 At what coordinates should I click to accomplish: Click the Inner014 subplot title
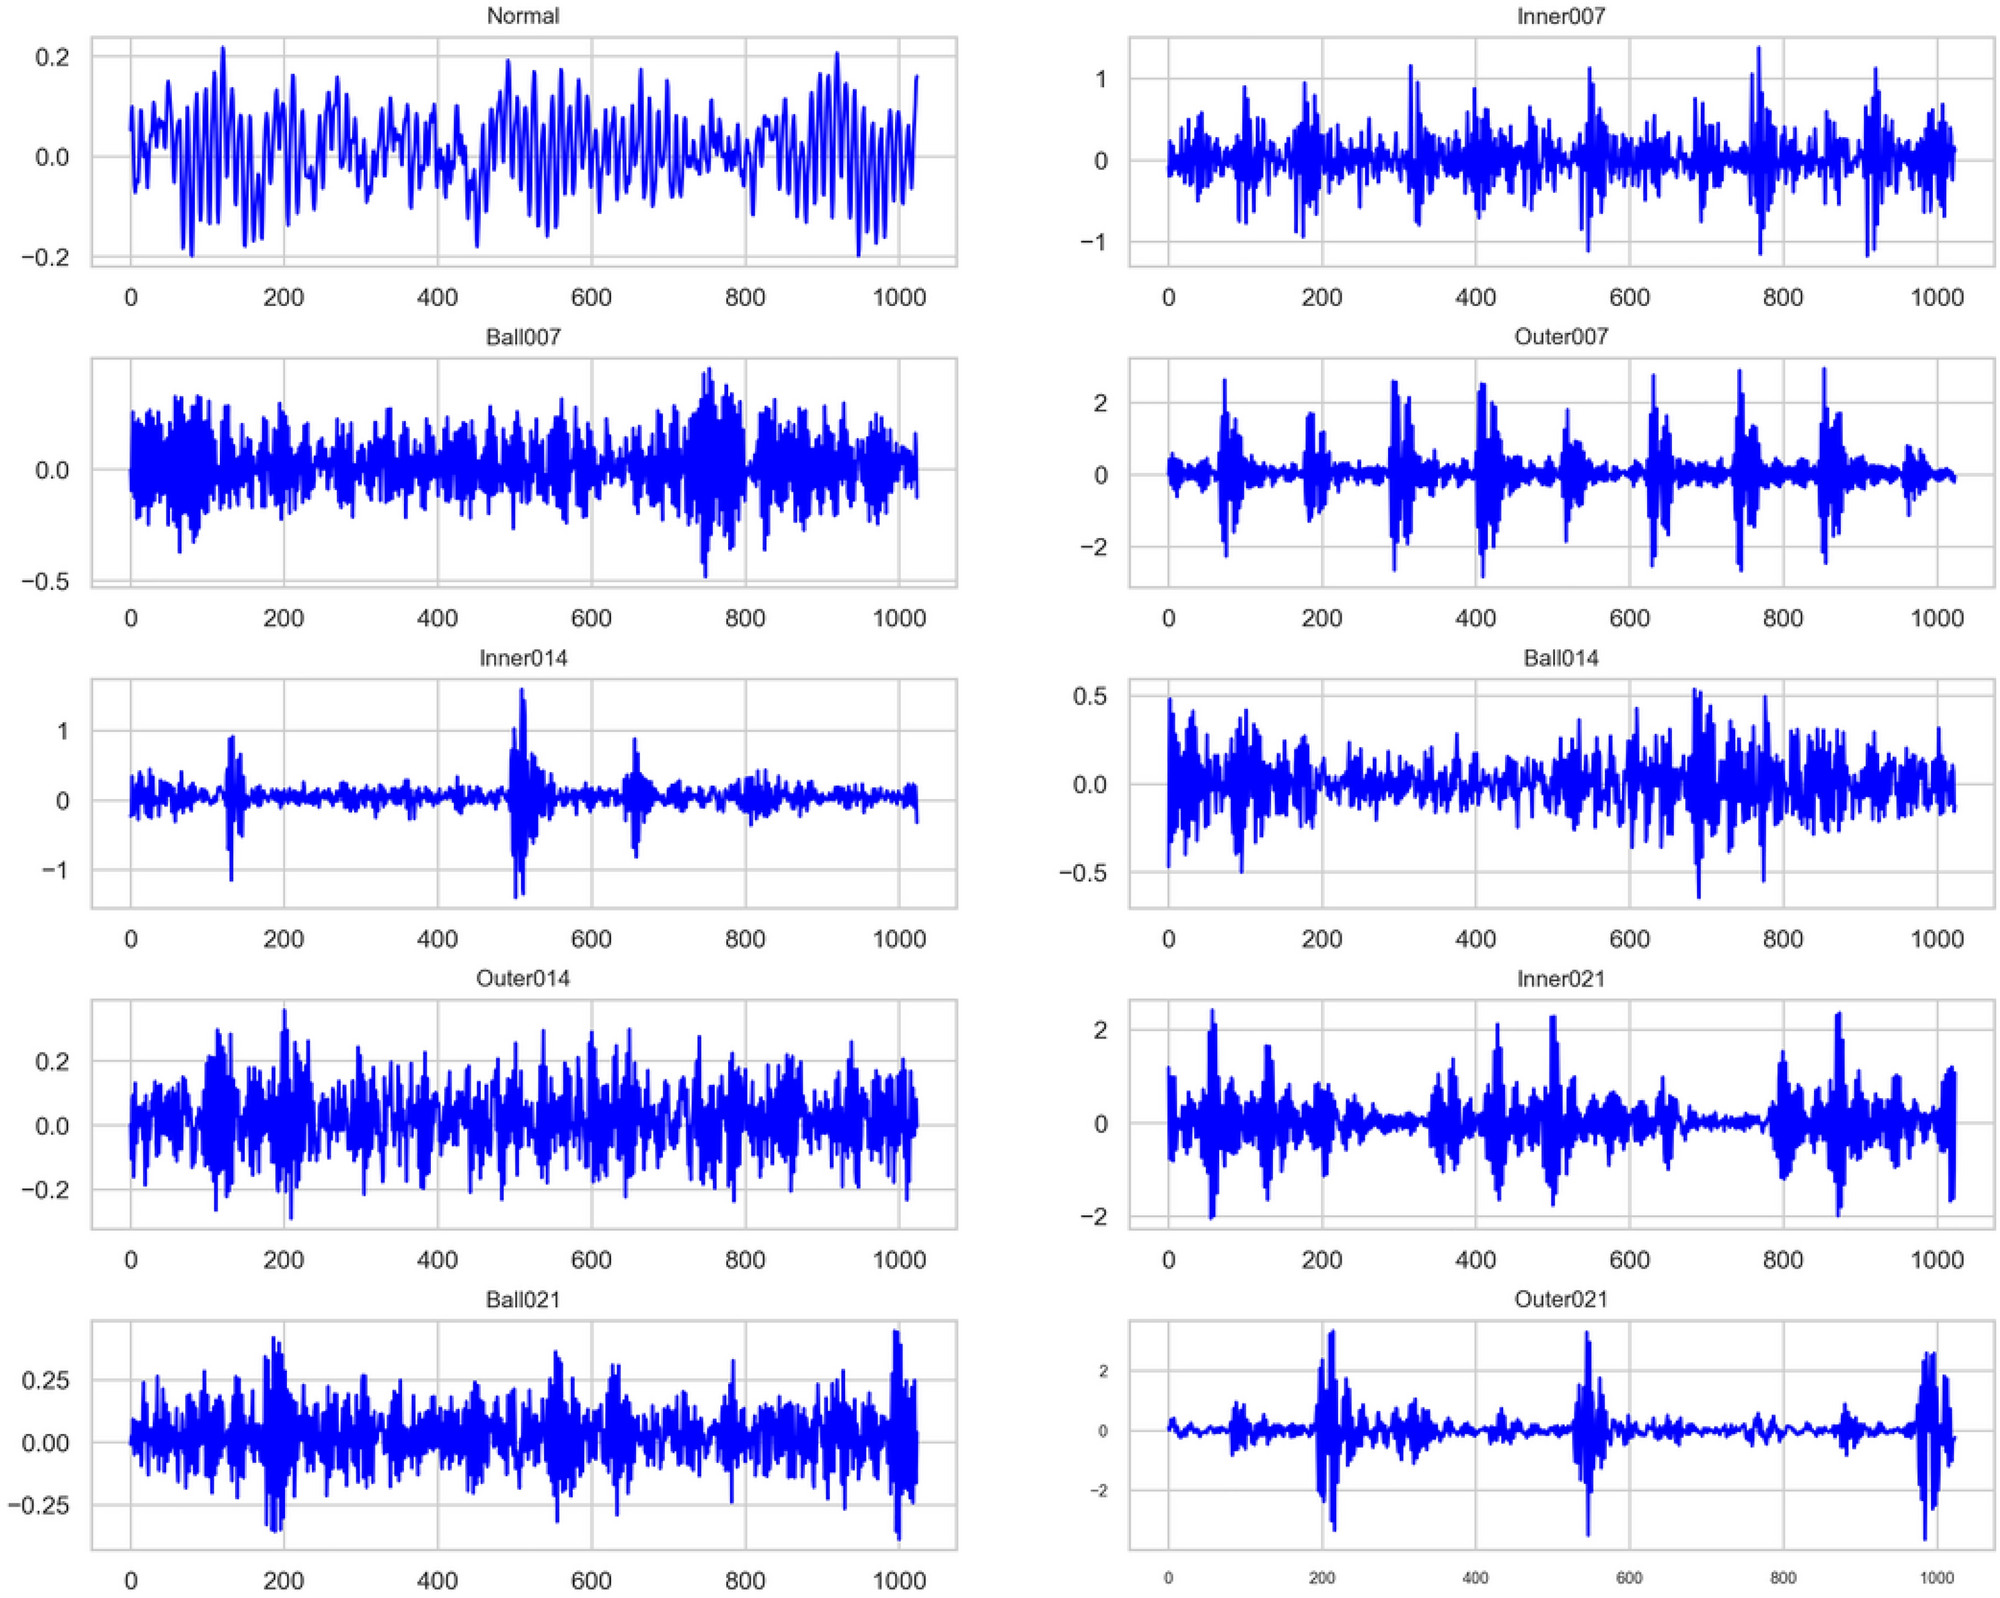coord(522,658)
